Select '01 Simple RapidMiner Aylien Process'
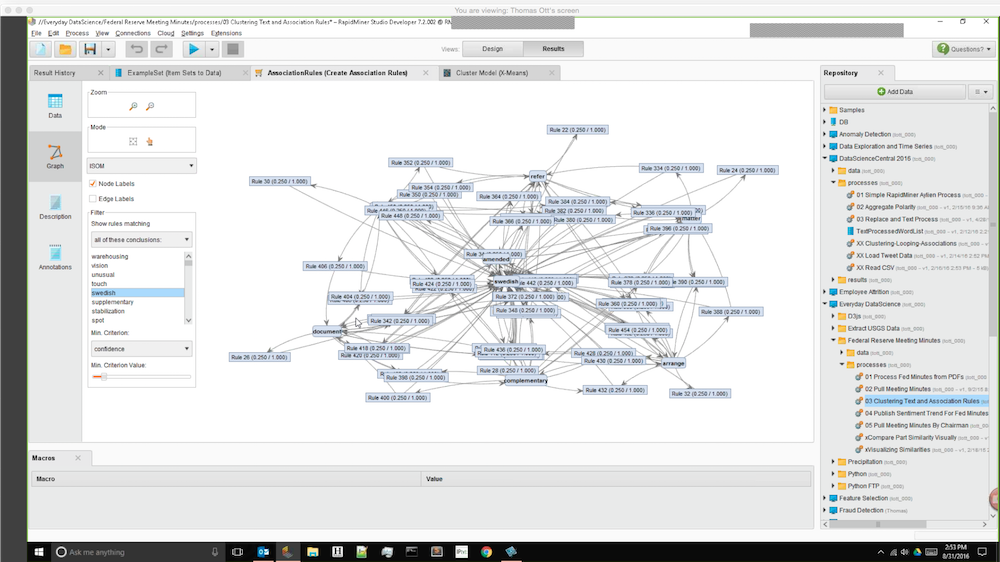Viewport: 1000px width, 562px height. pyautogui.click(x=908, y=195)
